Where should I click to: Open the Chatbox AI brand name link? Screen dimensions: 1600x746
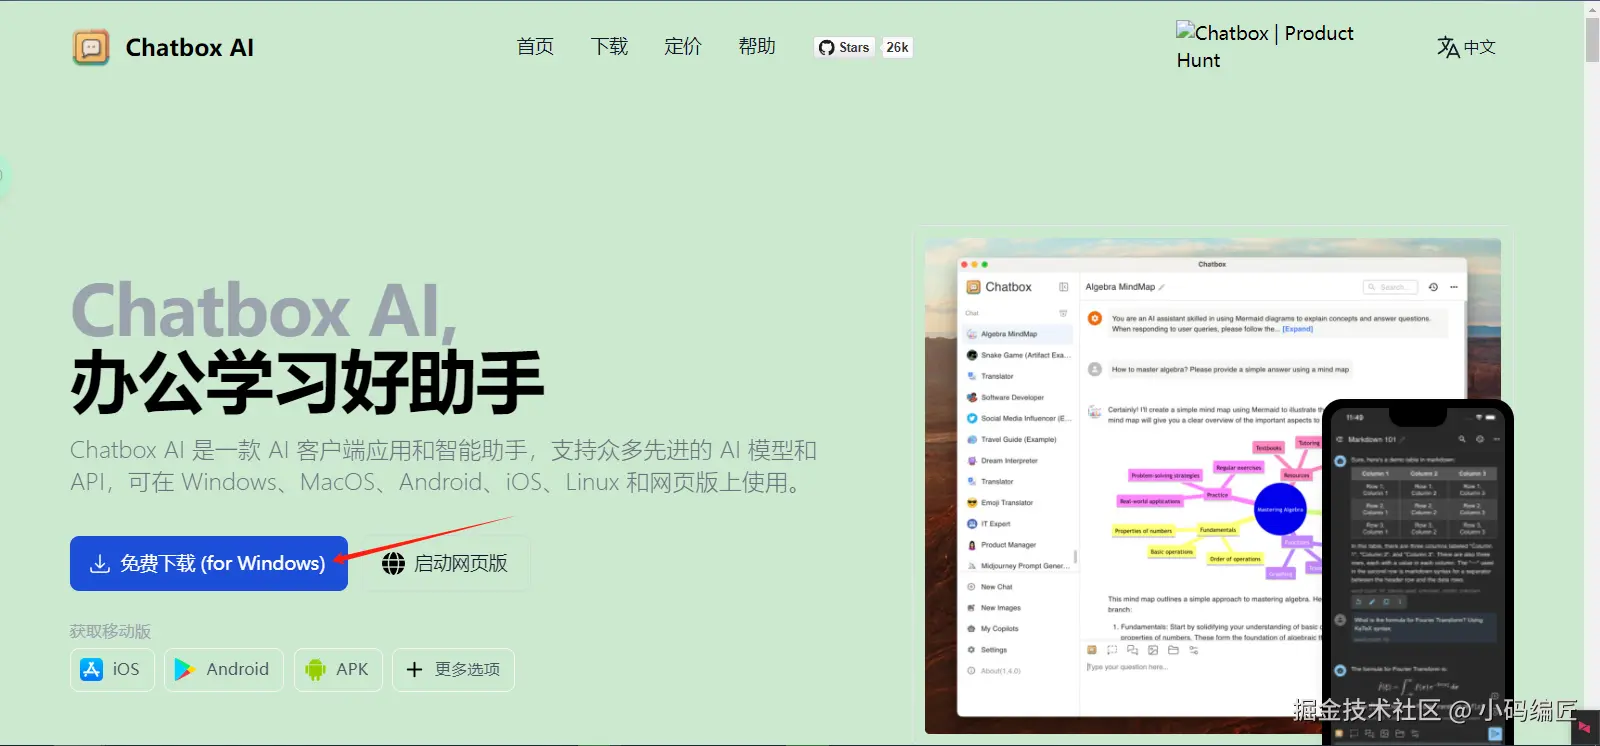tap(190, 47)
